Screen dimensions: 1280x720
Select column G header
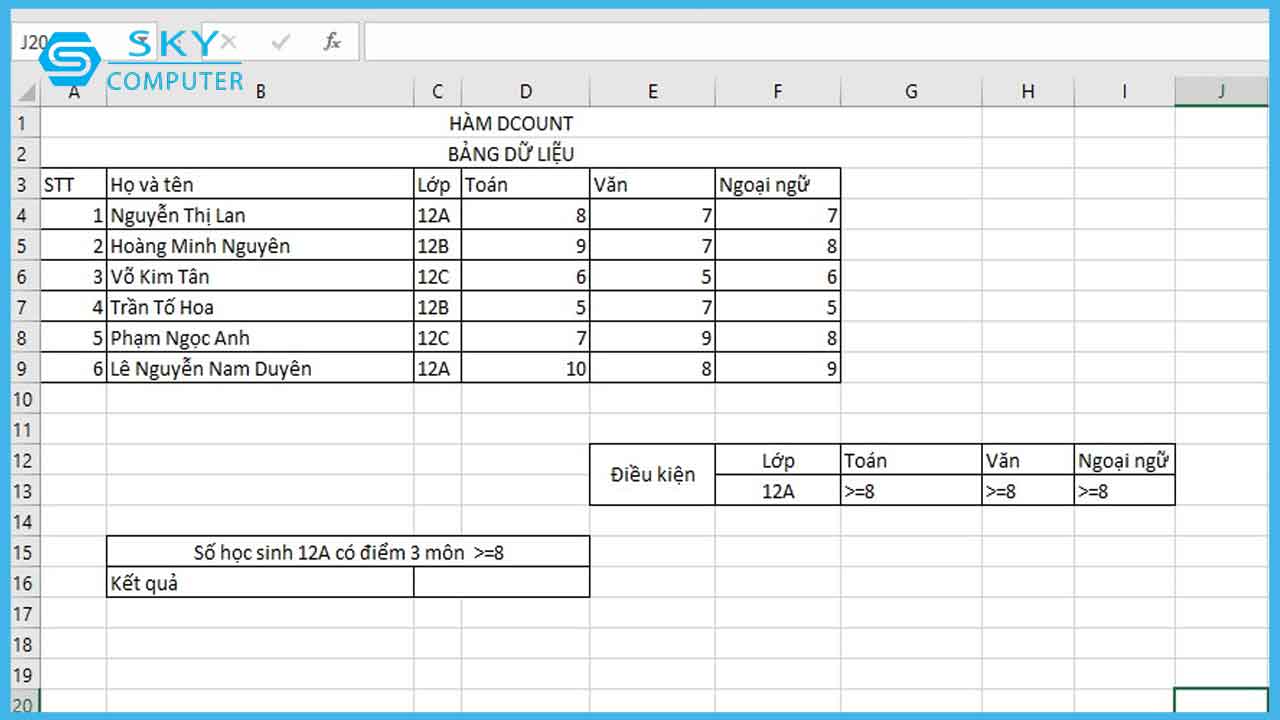point(911,92)
